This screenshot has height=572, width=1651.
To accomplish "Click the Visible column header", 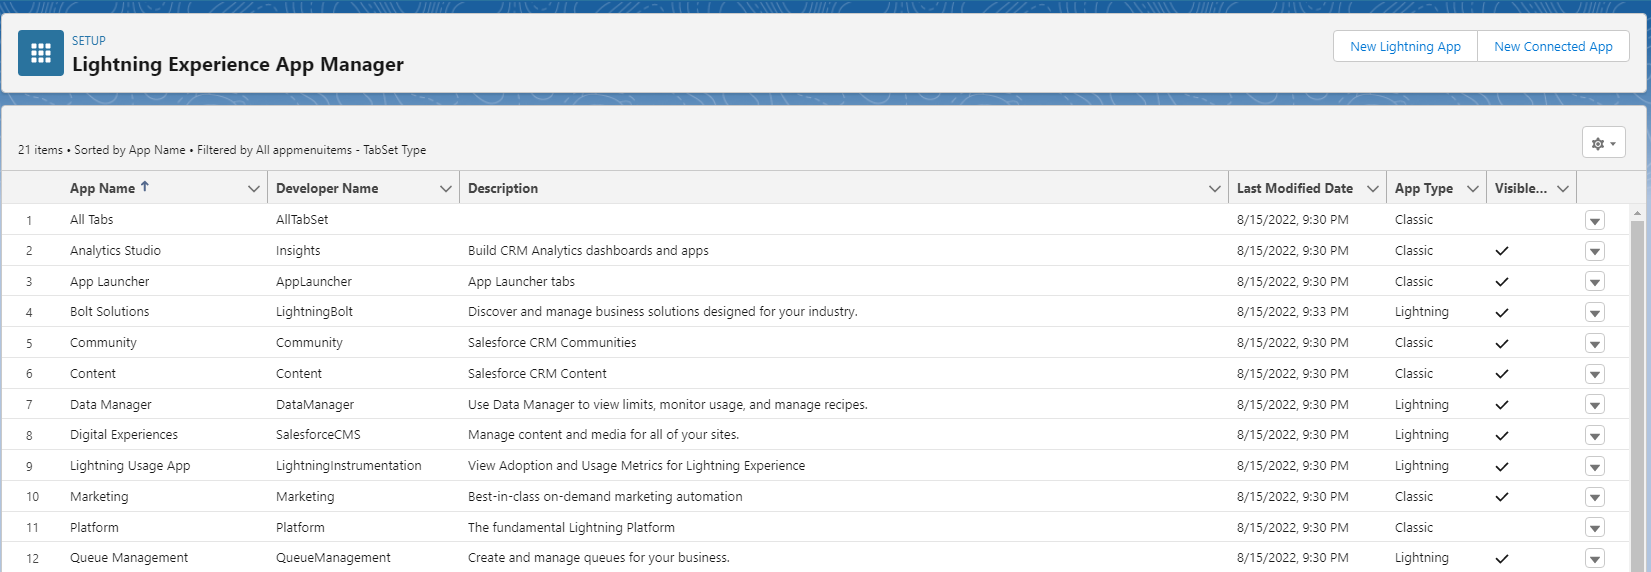I will [1520, 189].
